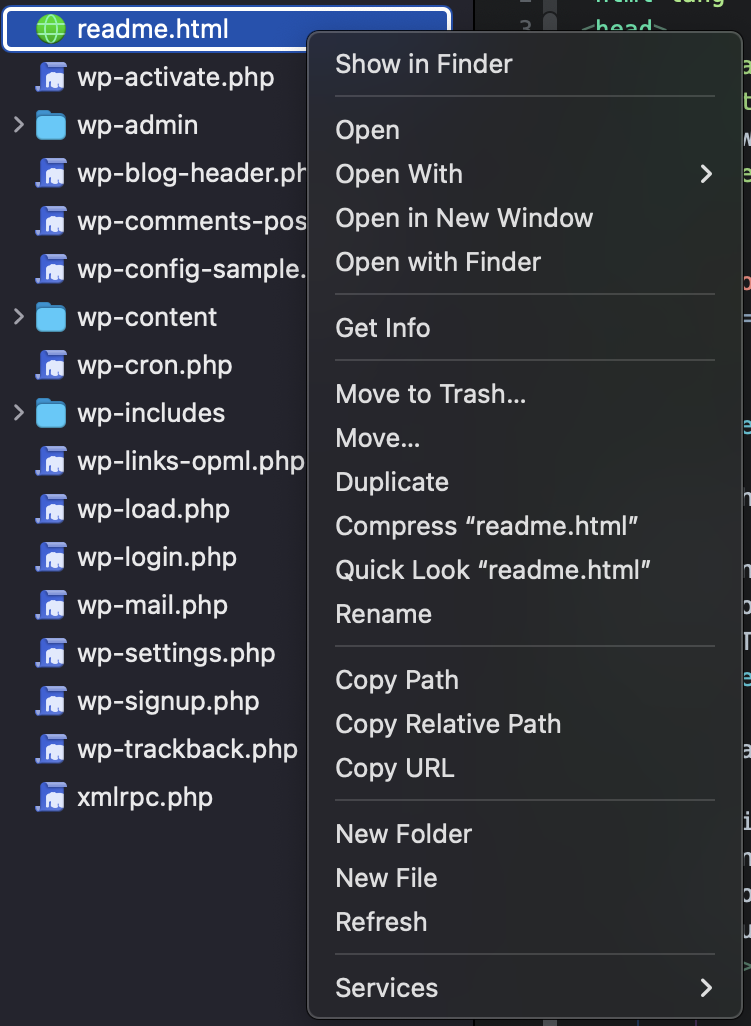Select Quick Look “readme.html”

tap(493, 570)
